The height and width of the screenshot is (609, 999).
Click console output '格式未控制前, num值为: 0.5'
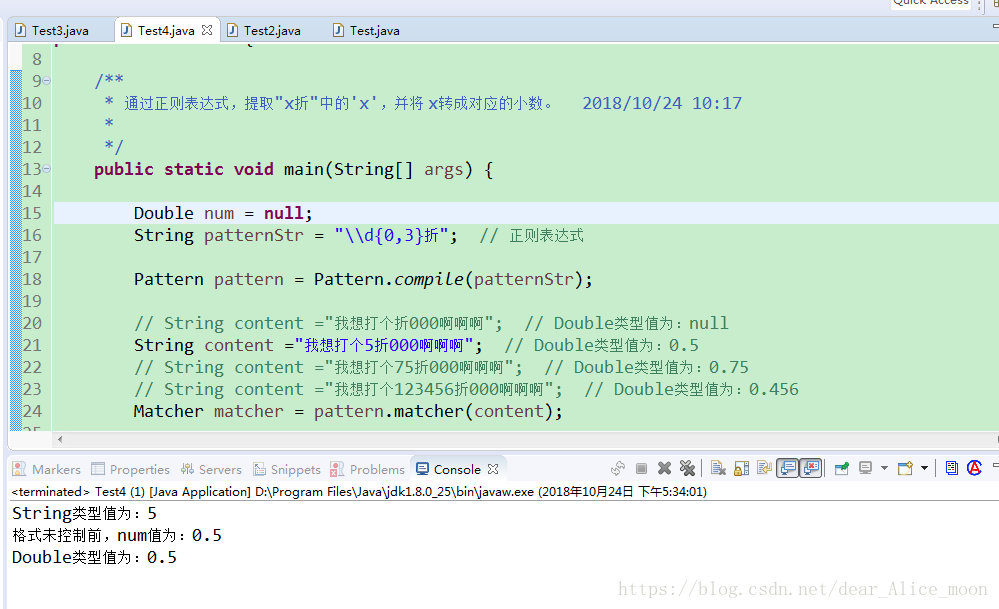pyautogui.click(x=117, y=535)
